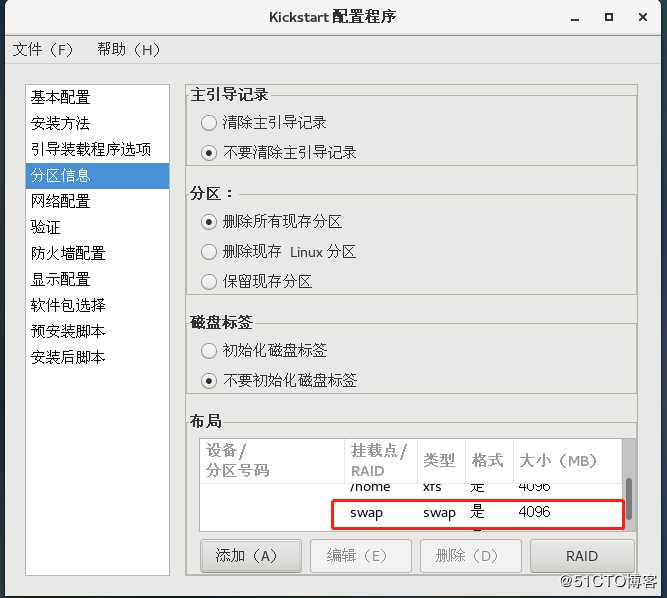Image resolution: width=667 pixels, height=598 pixels.
Task: Click the partition layout vertical scrollbar thumb
Action: tap(629, 498)
